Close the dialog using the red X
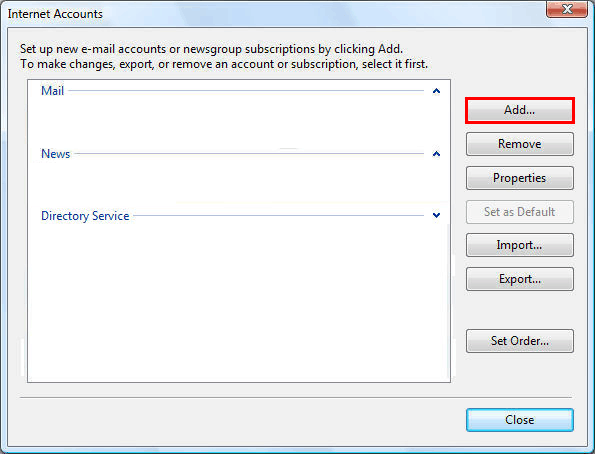Viewport: 595px width, 454px height. 567,9
